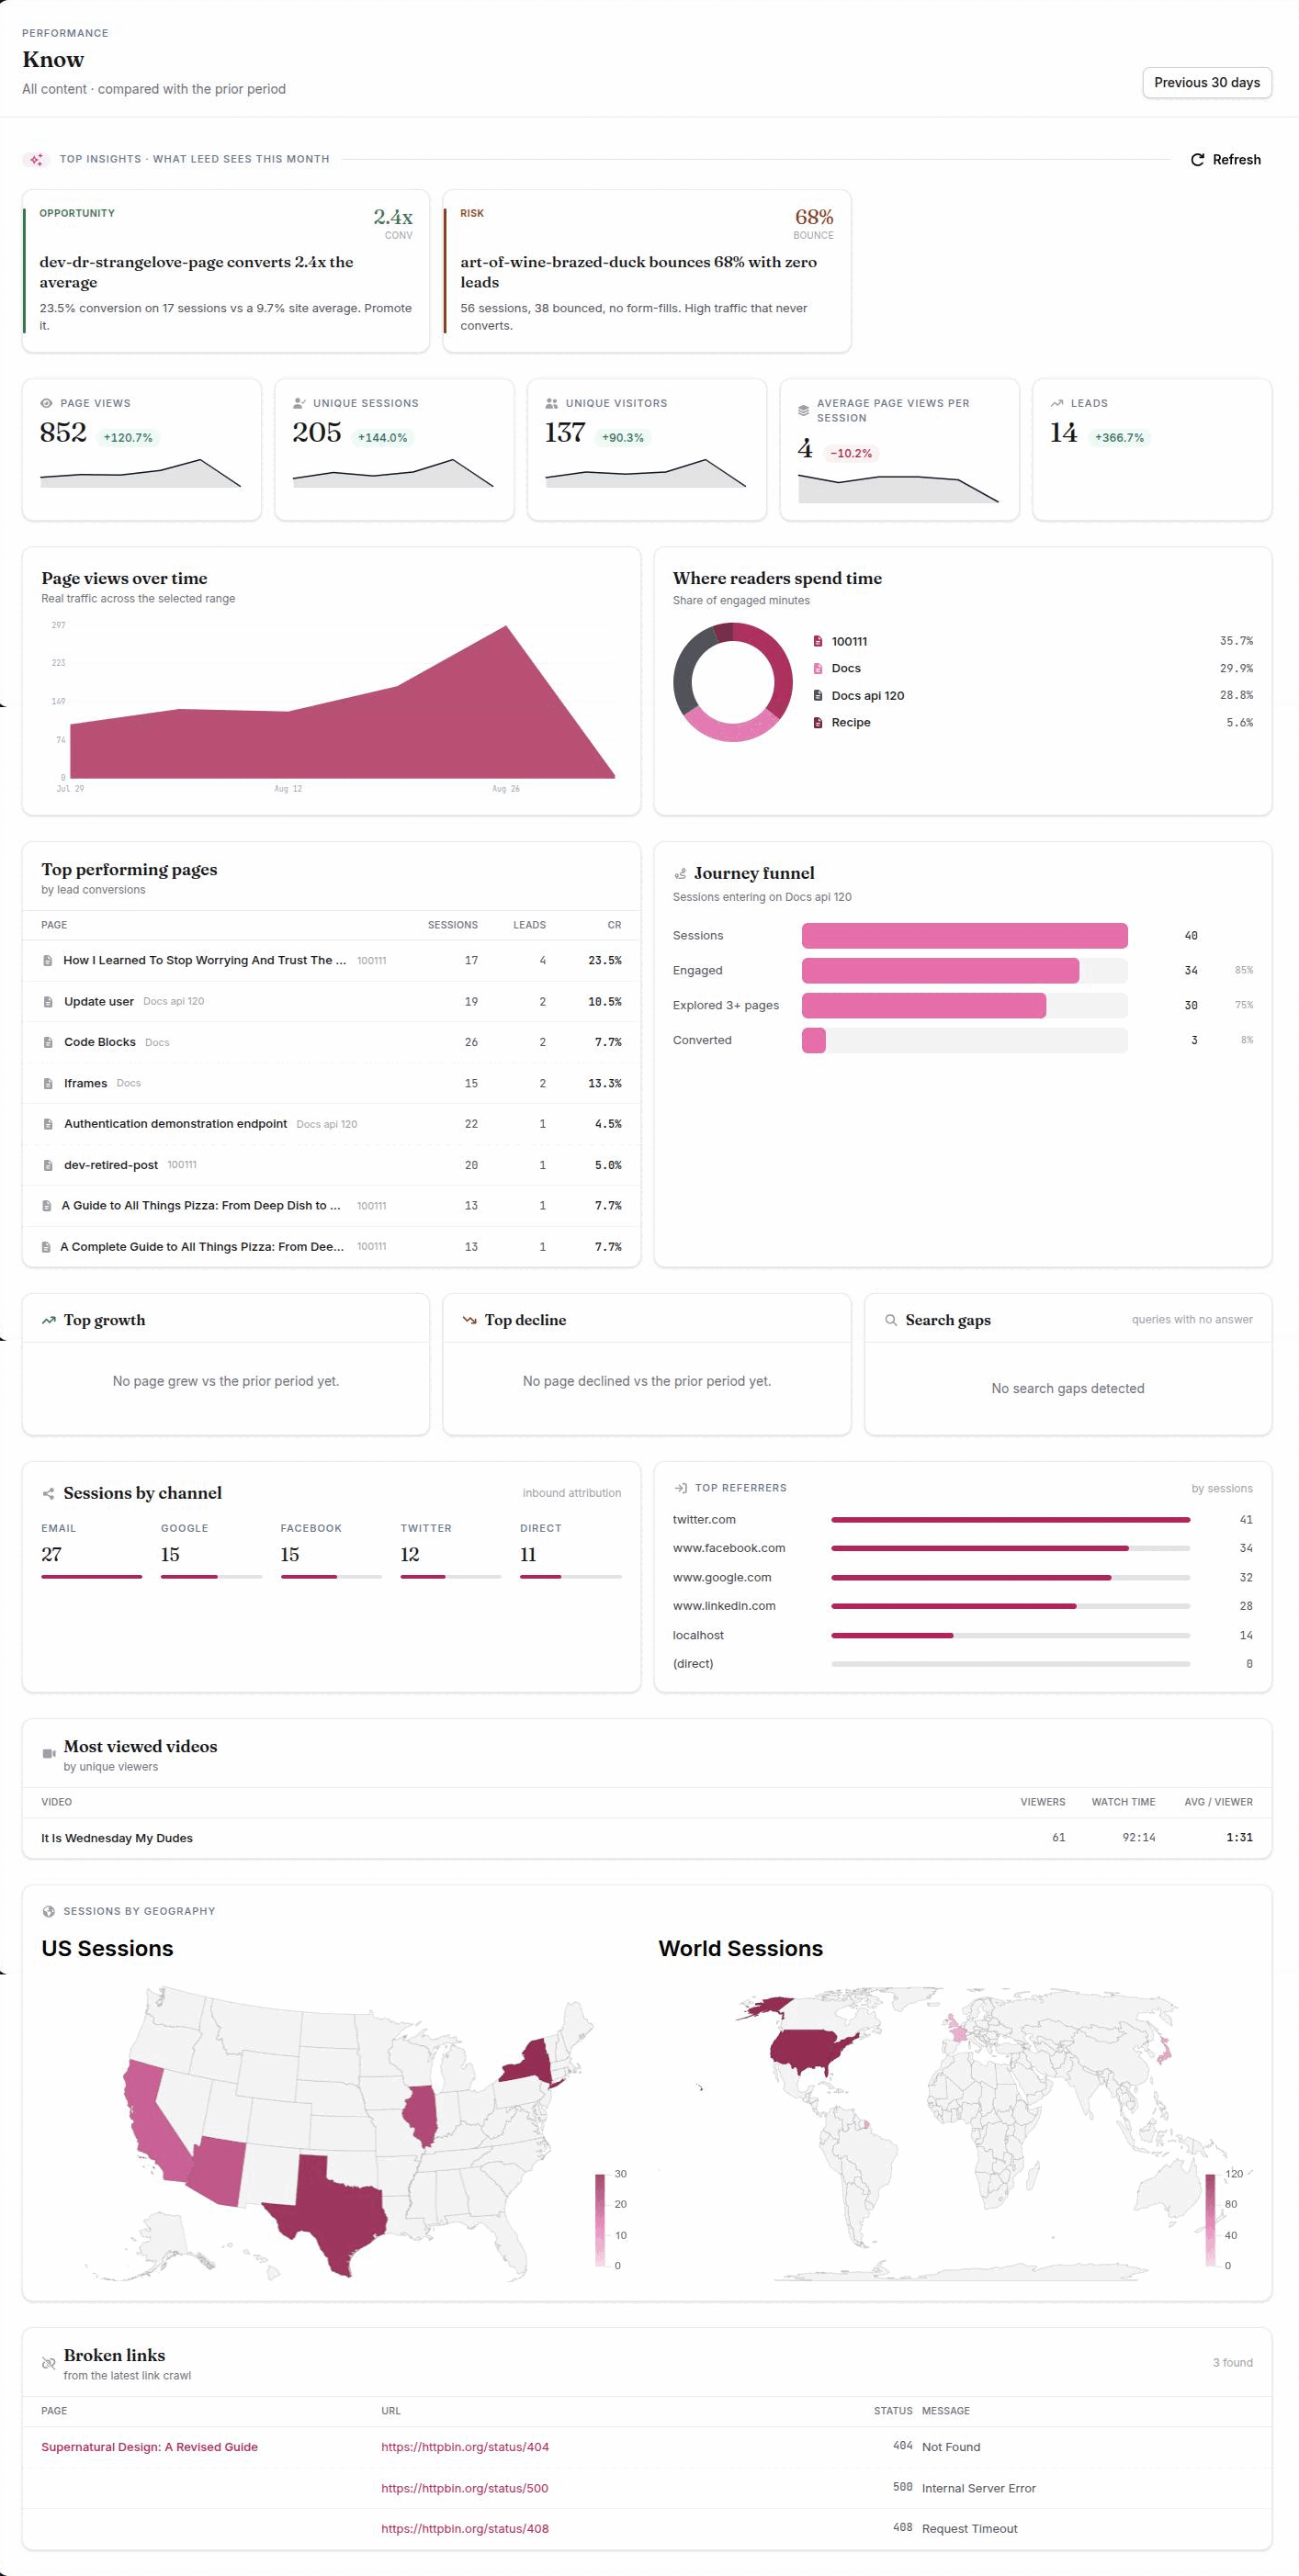
Task: Select the dev-dr-strangelove opportunity card
Action: click(x=226, y=271)
